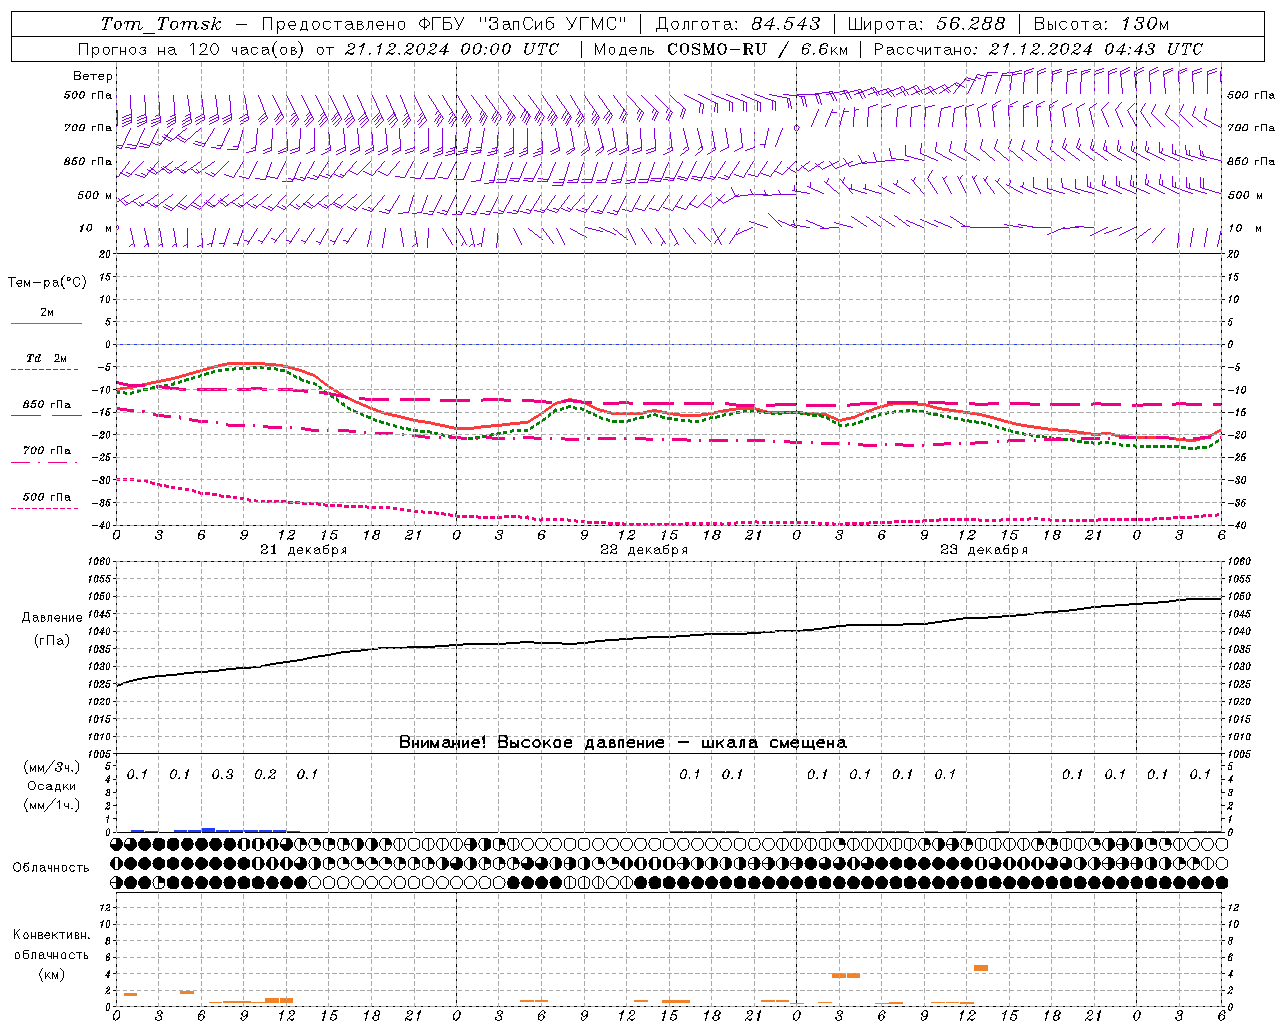Click 'Предоставлено ФГБУ "ЗапСиб УГМС"' provider text
This screenshot has height=1024, width=1280.
(x=444, y=24)
